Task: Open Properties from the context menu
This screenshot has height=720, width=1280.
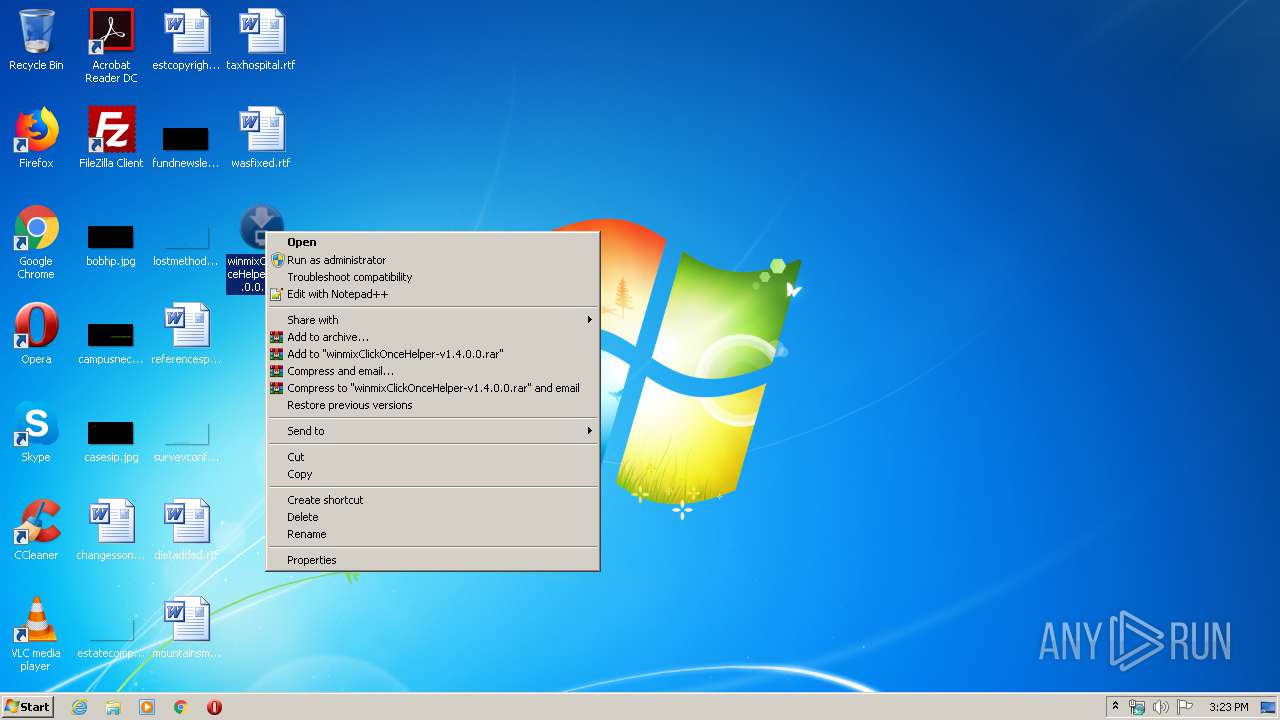Action: pos(433,560)
